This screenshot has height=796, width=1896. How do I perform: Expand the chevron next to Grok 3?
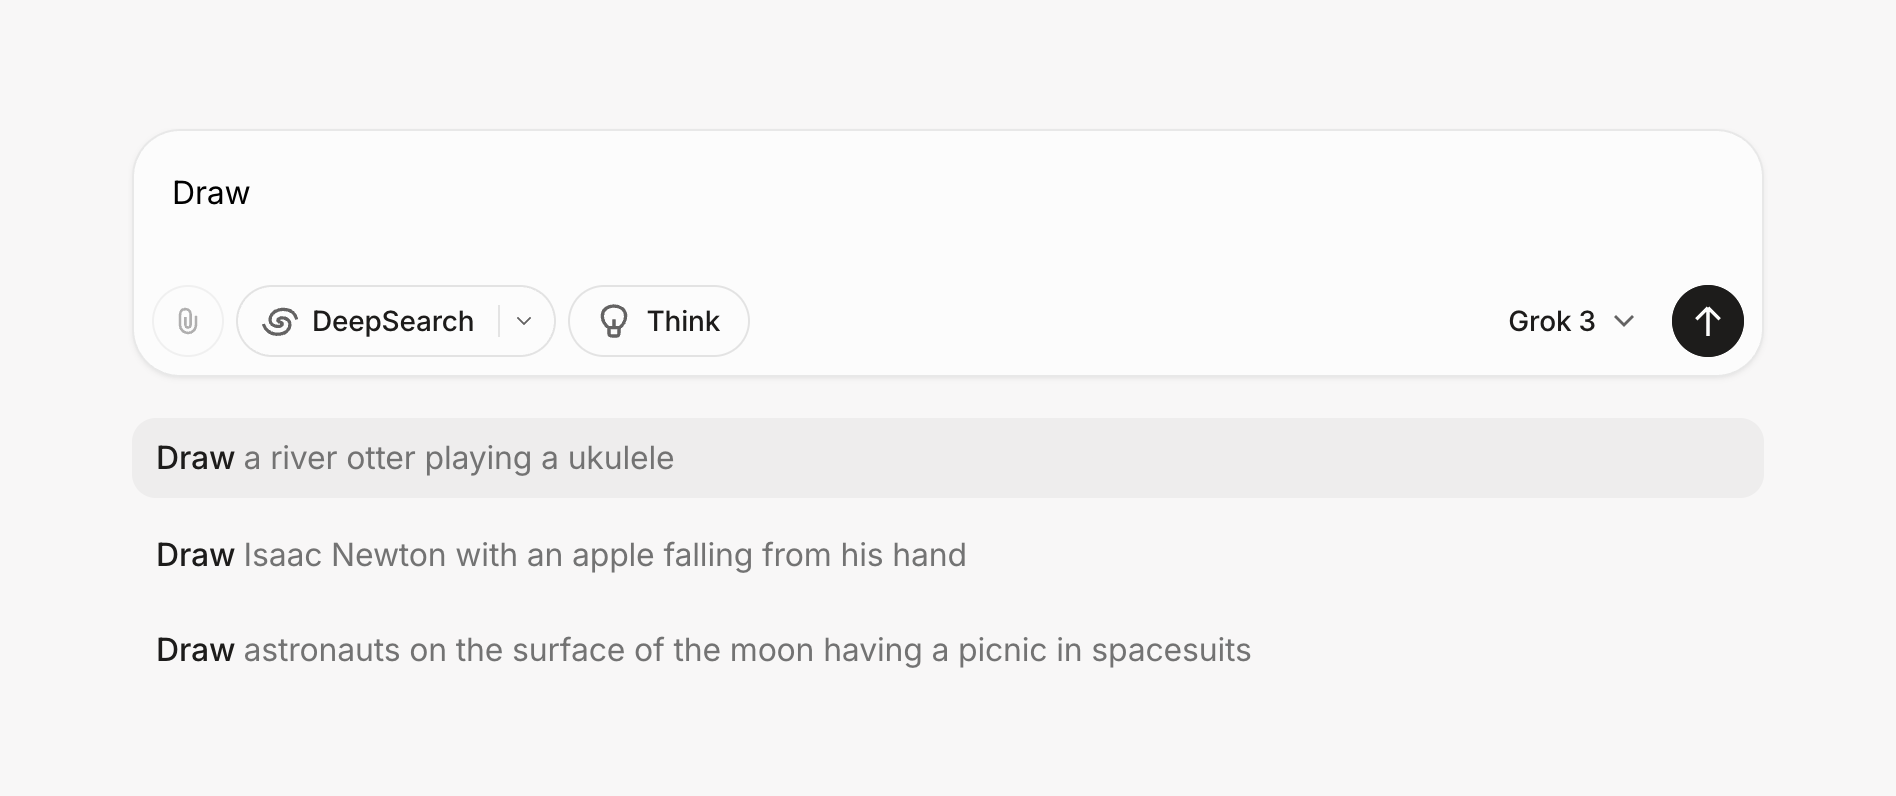coord(1624,321)
